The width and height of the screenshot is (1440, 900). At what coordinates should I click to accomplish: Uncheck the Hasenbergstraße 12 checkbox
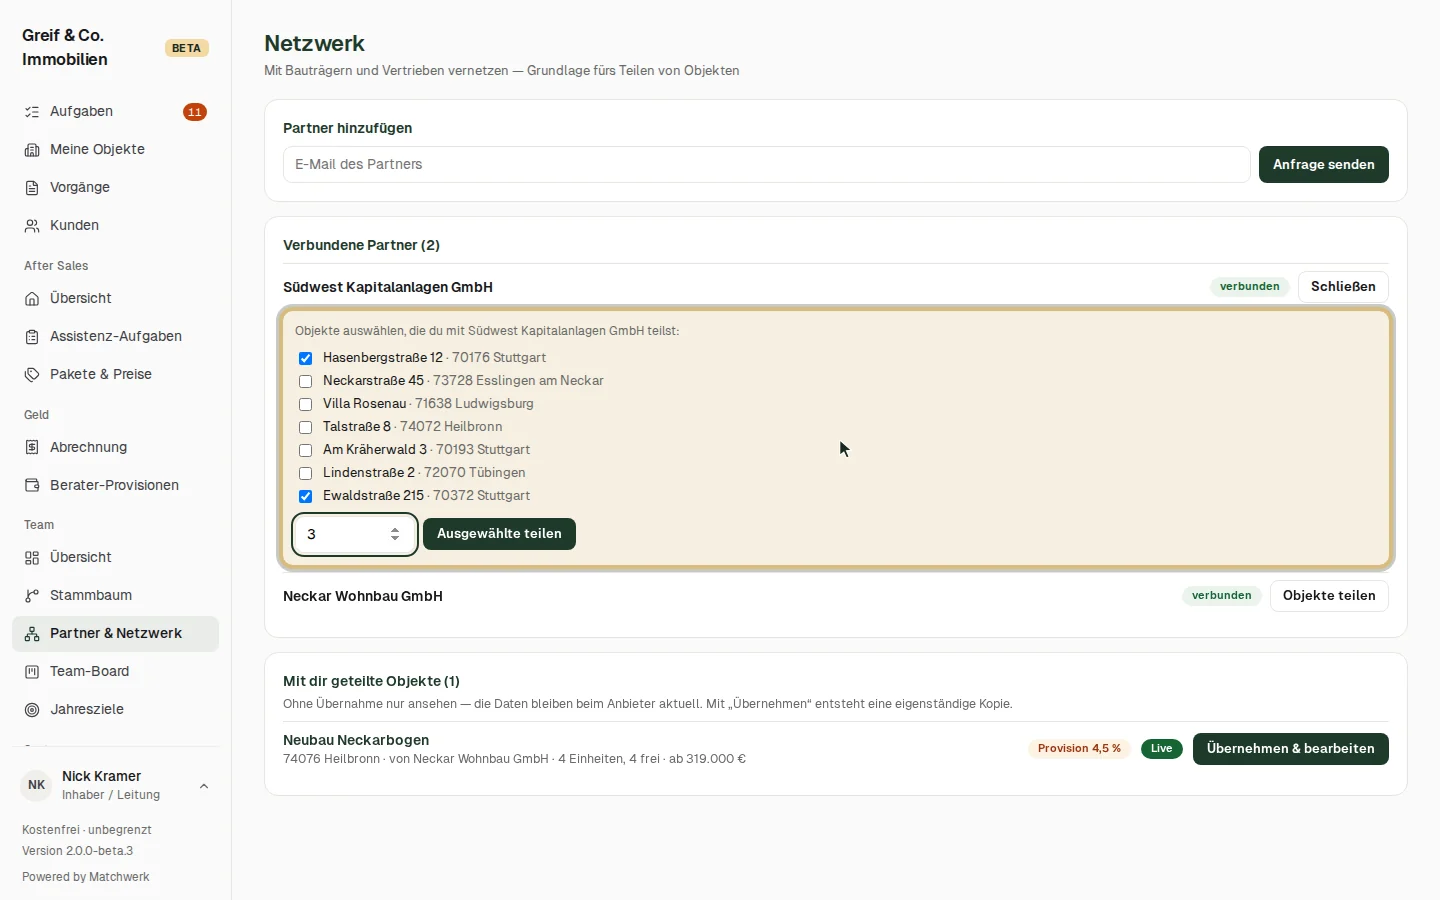tap(306, 358)
